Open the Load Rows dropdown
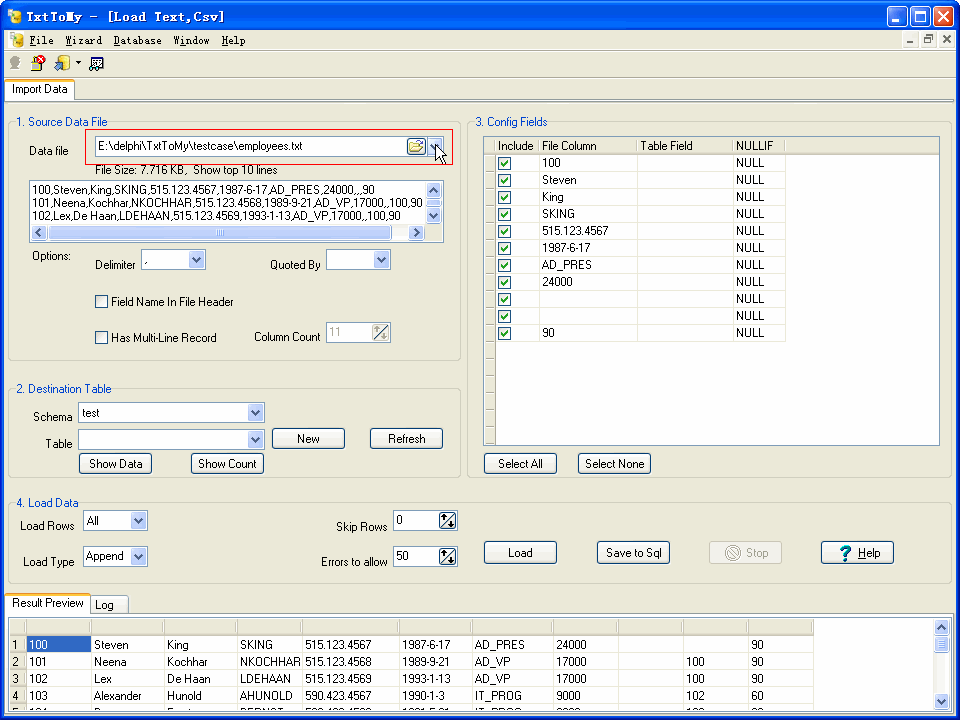This screenshot has width=960, height=720. tap(138, 521)
